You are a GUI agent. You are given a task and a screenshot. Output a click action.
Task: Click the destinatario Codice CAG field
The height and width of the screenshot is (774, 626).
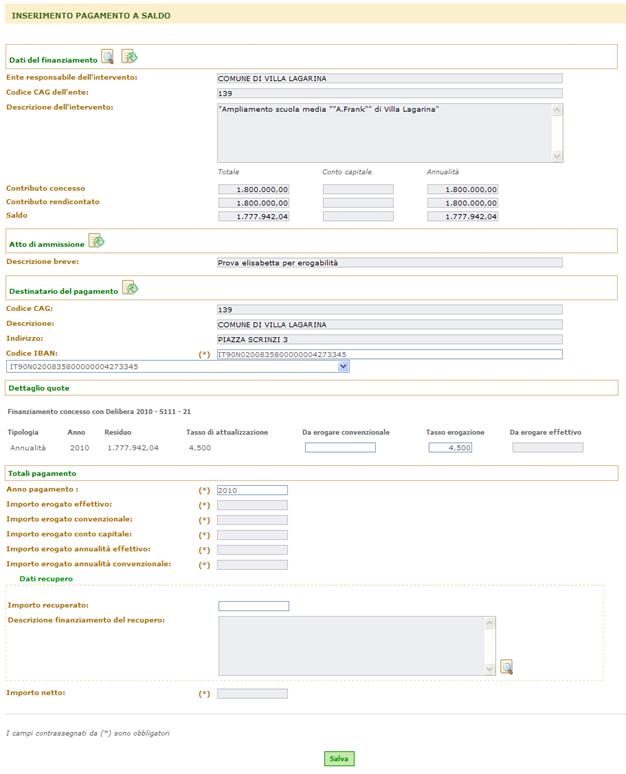[x=390, y=310]
